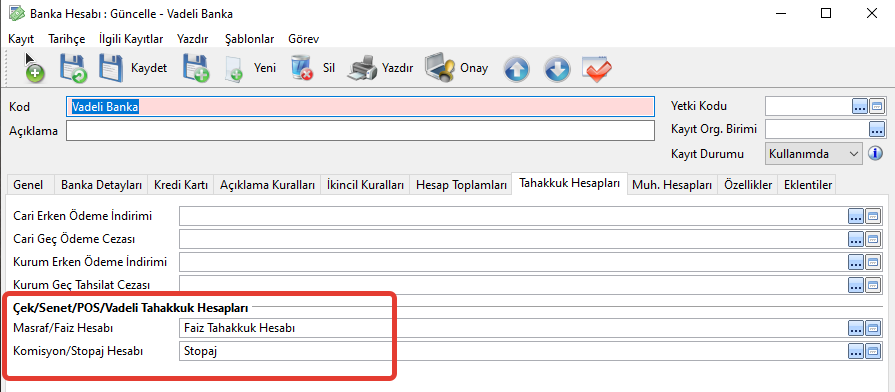Open the form icon beside Yetki Kodu
The width and height of the screenshot is (895, 392).
click(x=876, y=106)
